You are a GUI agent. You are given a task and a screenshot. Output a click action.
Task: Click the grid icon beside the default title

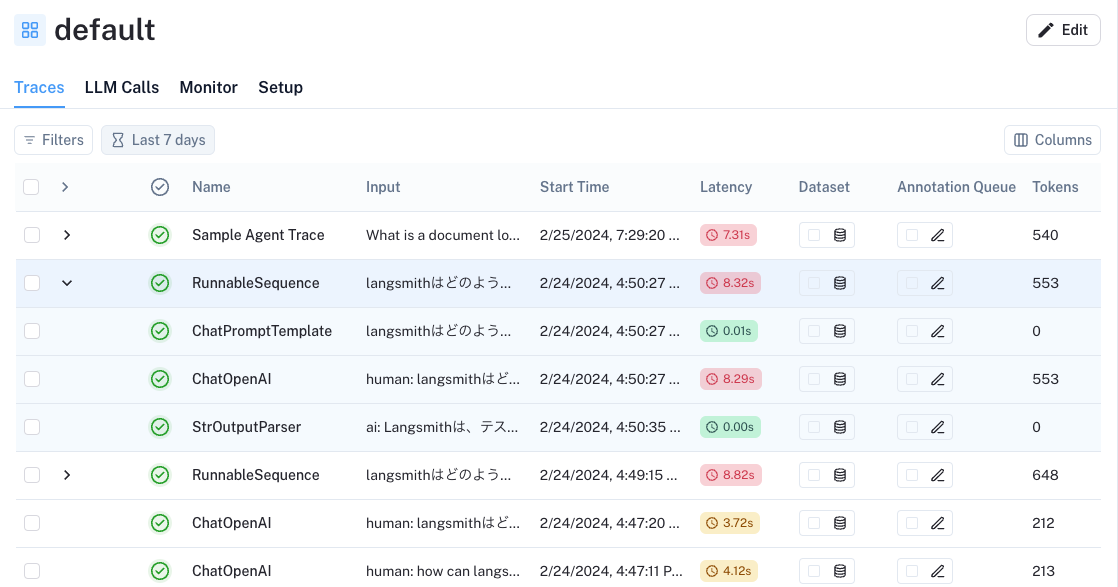point(30,30)
